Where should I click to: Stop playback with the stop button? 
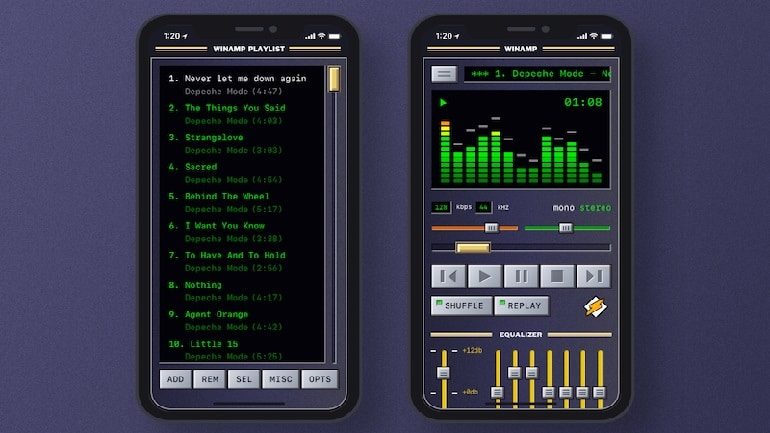(557, 276)
